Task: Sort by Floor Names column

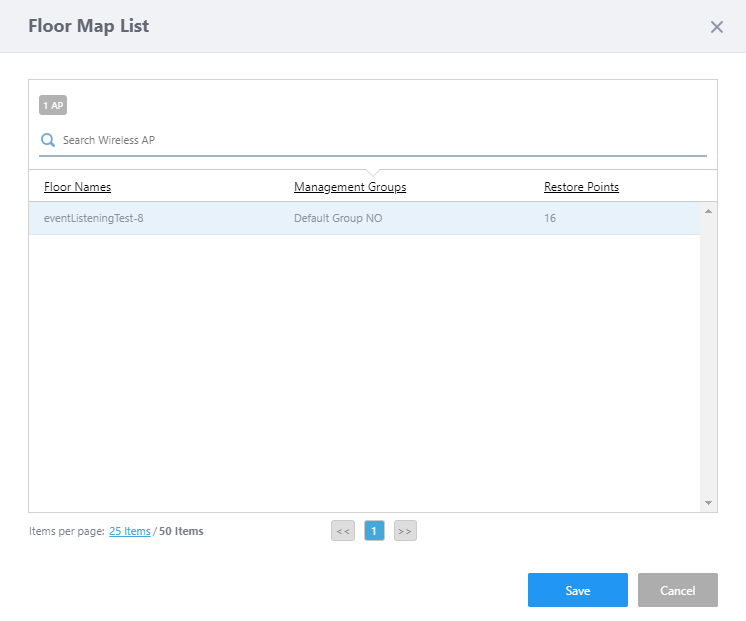Action: tap(77, 187)
